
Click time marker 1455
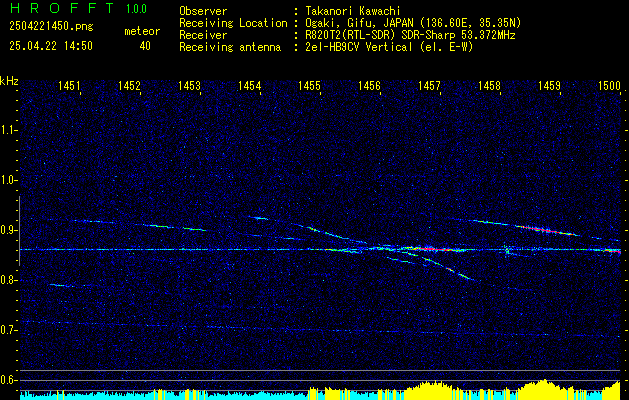click(309, 85)
